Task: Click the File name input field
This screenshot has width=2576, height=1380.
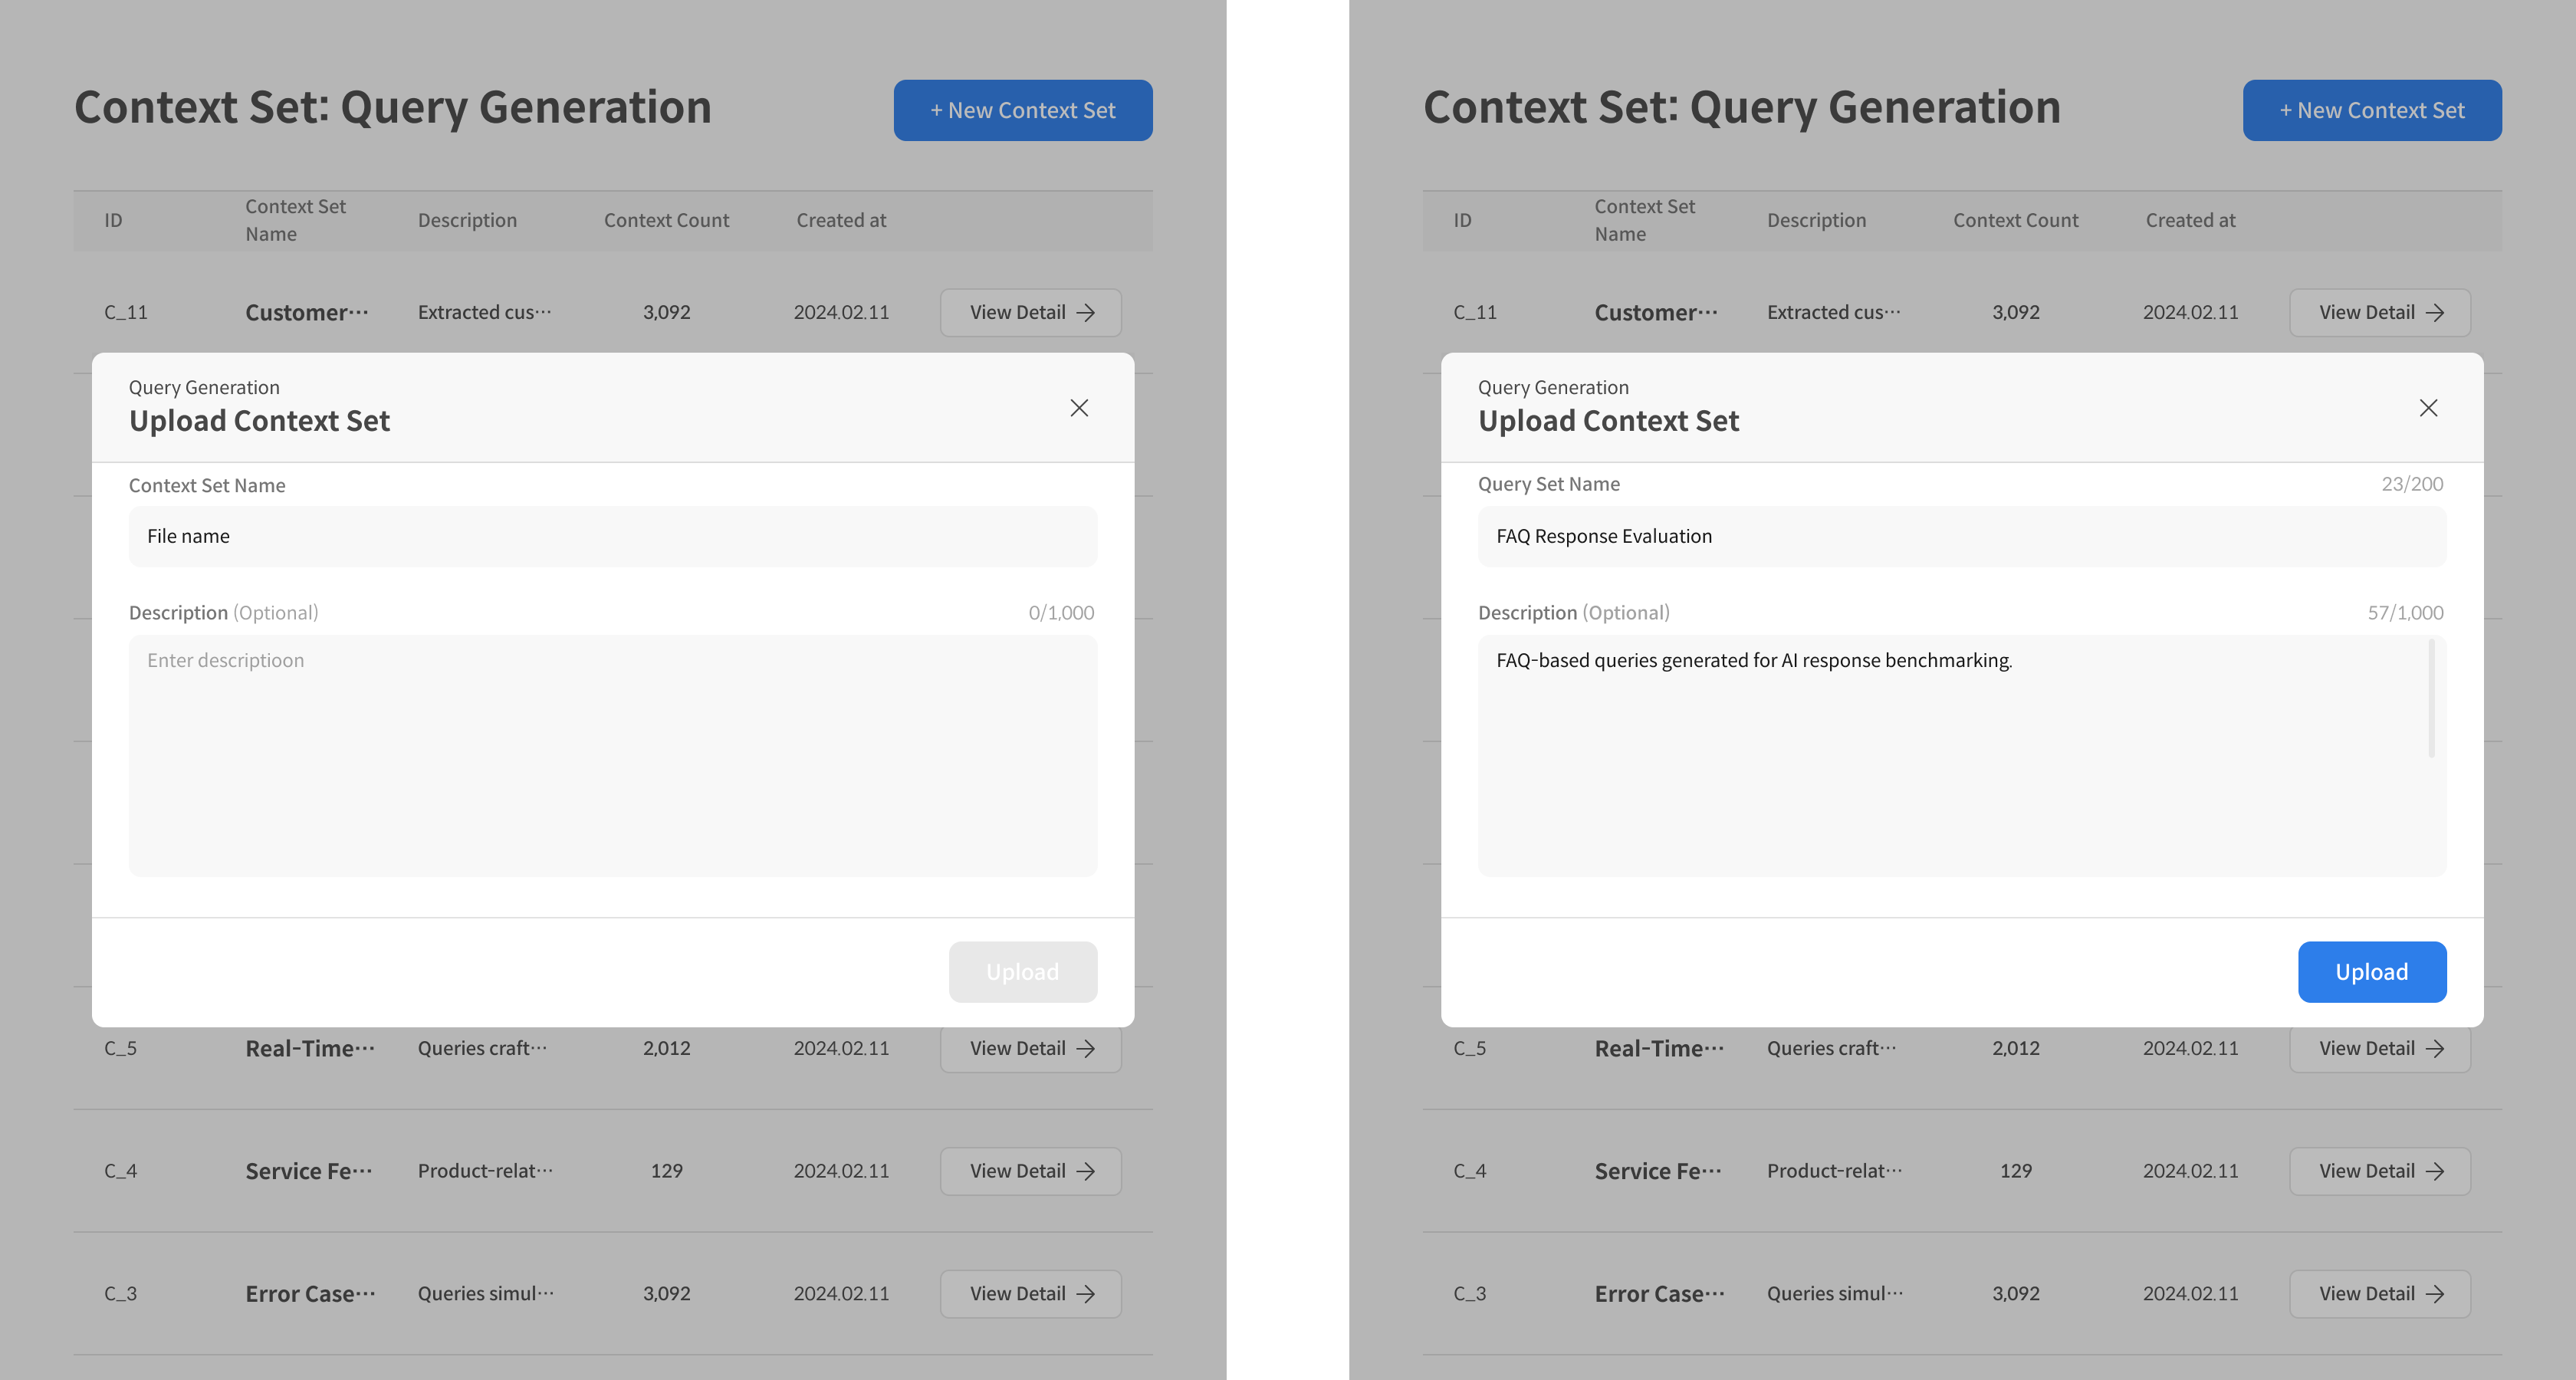Action: pos(612,536)
